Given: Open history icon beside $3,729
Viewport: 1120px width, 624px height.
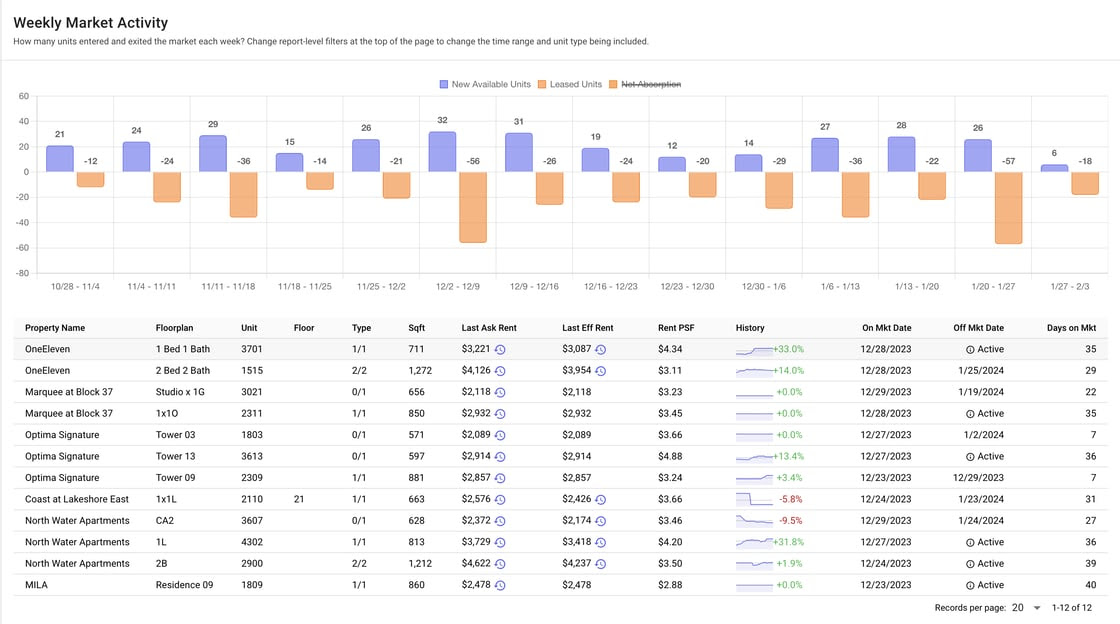Looking at the screenshot, I should [x=500, y=543].
